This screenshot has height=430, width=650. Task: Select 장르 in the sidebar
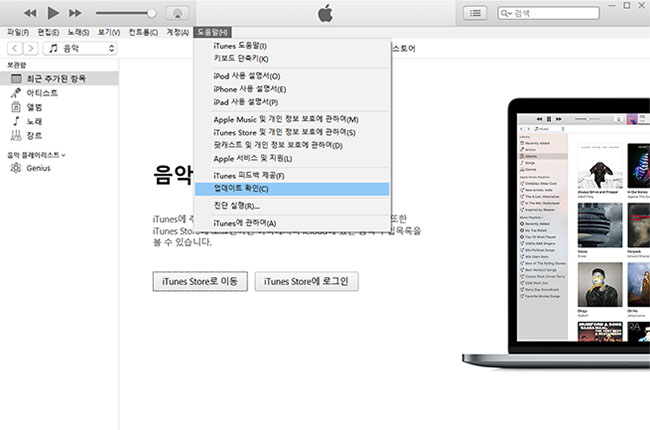pyautogui.click(x=59, y=136)
